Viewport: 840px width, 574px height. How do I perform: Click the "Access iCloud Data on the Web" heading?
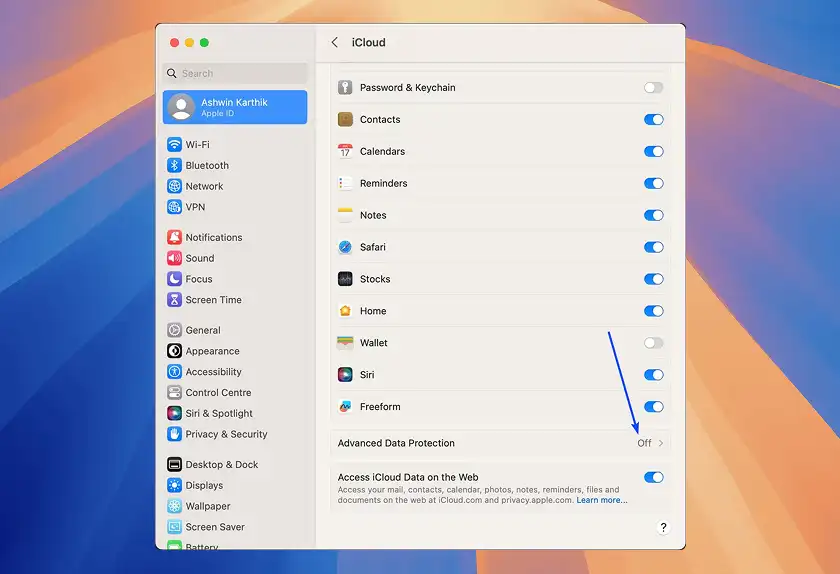tap(408, 477)
